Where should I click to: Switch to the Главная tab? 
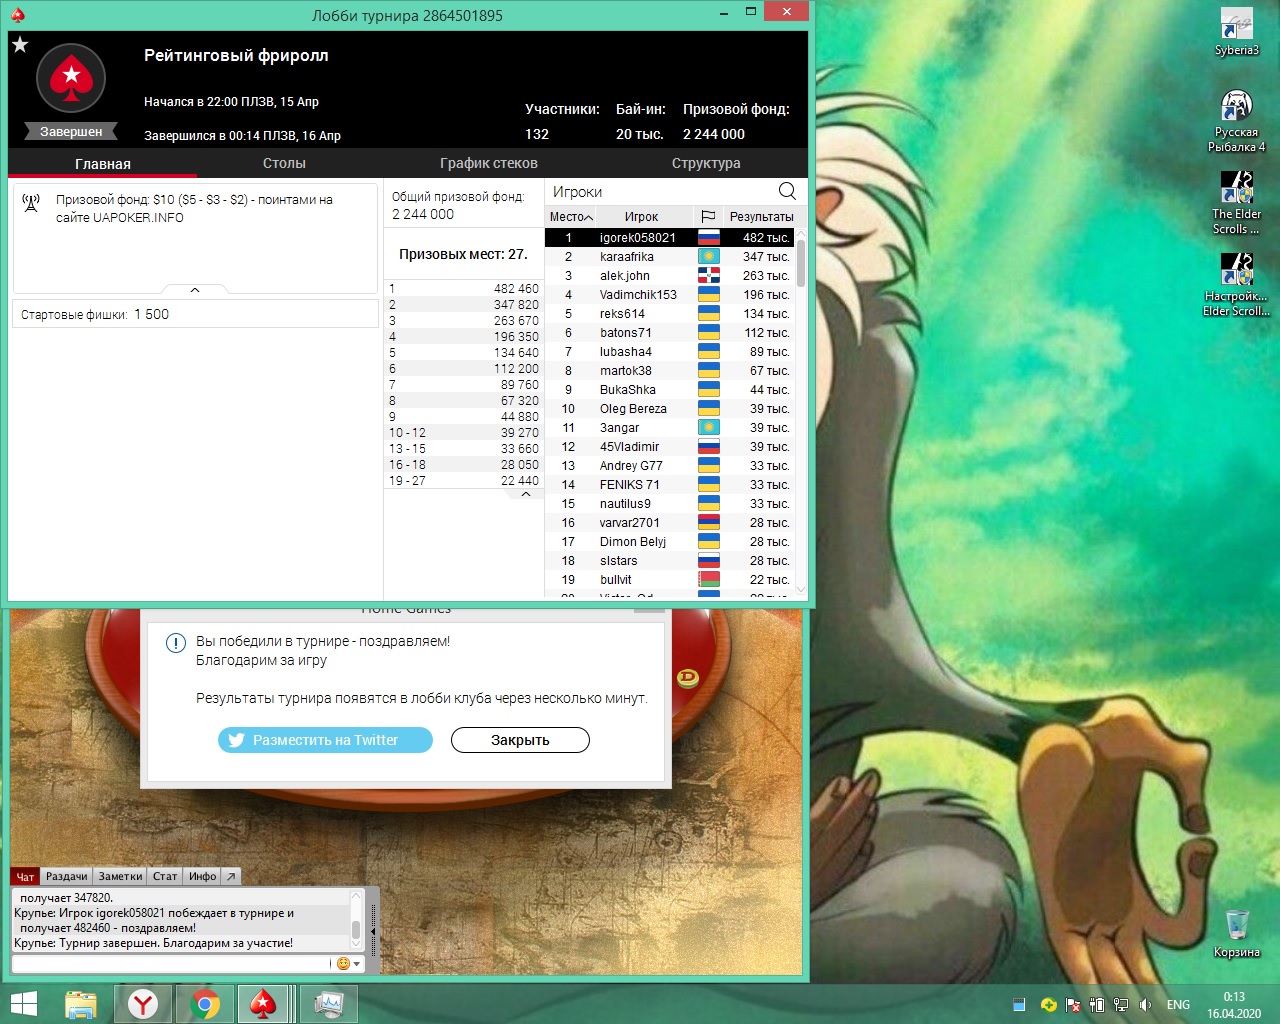(103, 164)
